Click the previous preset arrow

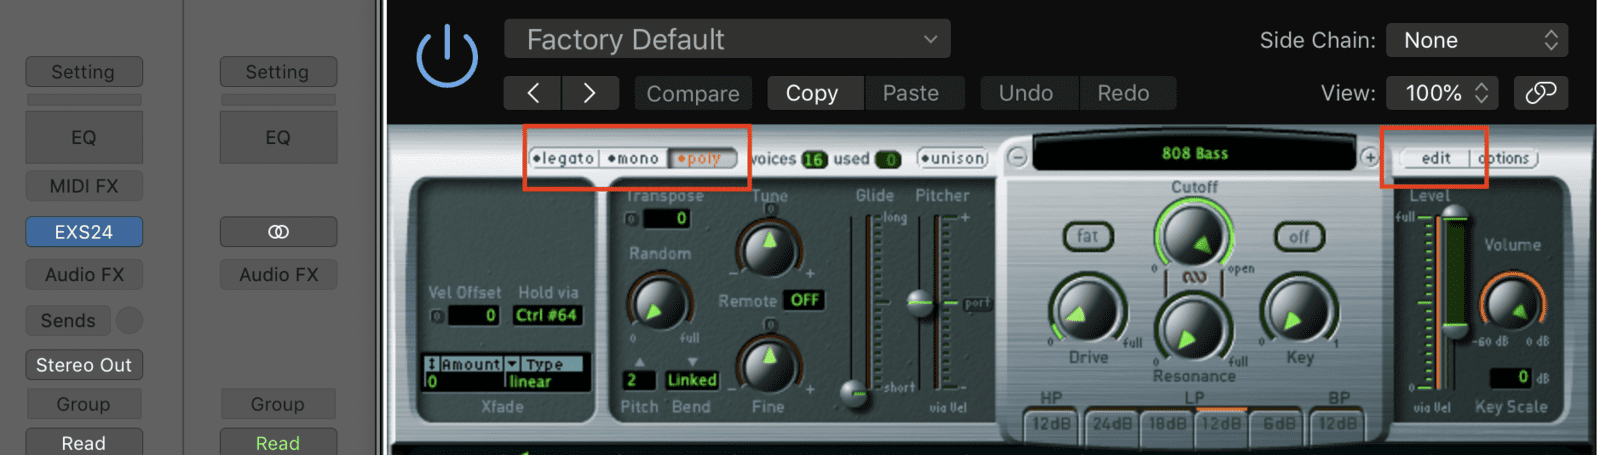[533, 93]
